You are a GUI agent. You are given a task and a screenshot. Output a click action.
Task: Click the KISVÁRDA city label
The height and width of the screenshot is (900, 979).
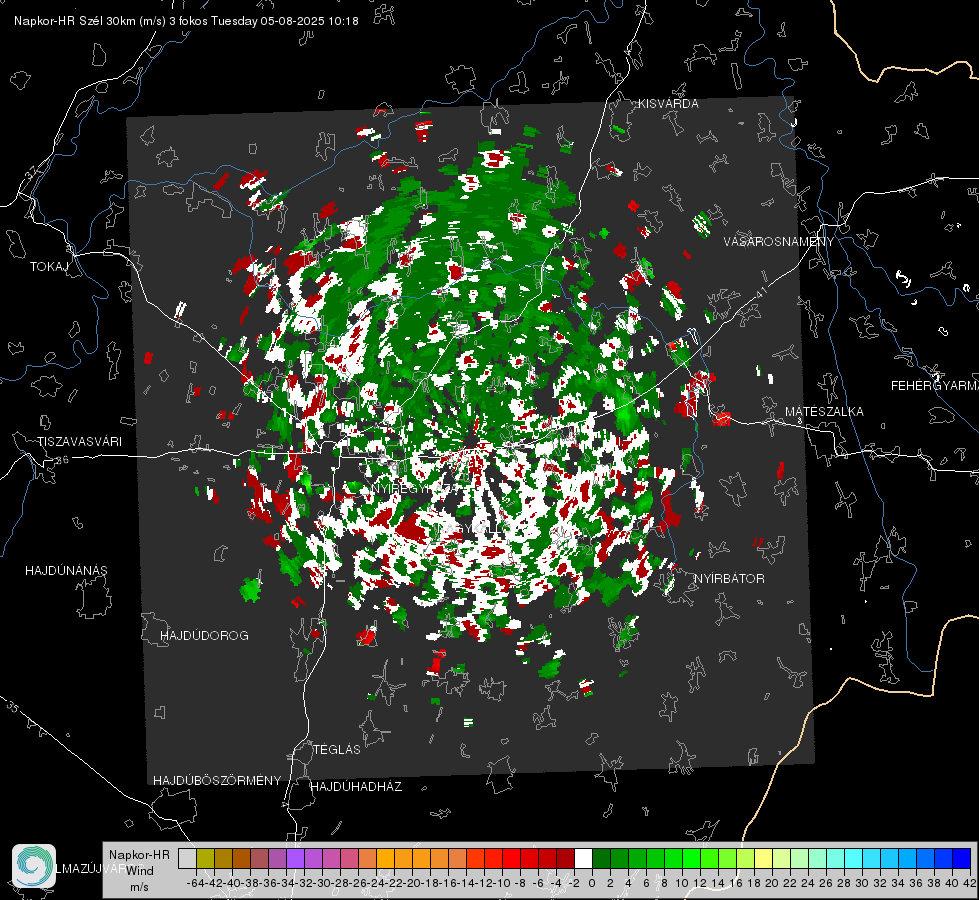click(x=668, y=104)
